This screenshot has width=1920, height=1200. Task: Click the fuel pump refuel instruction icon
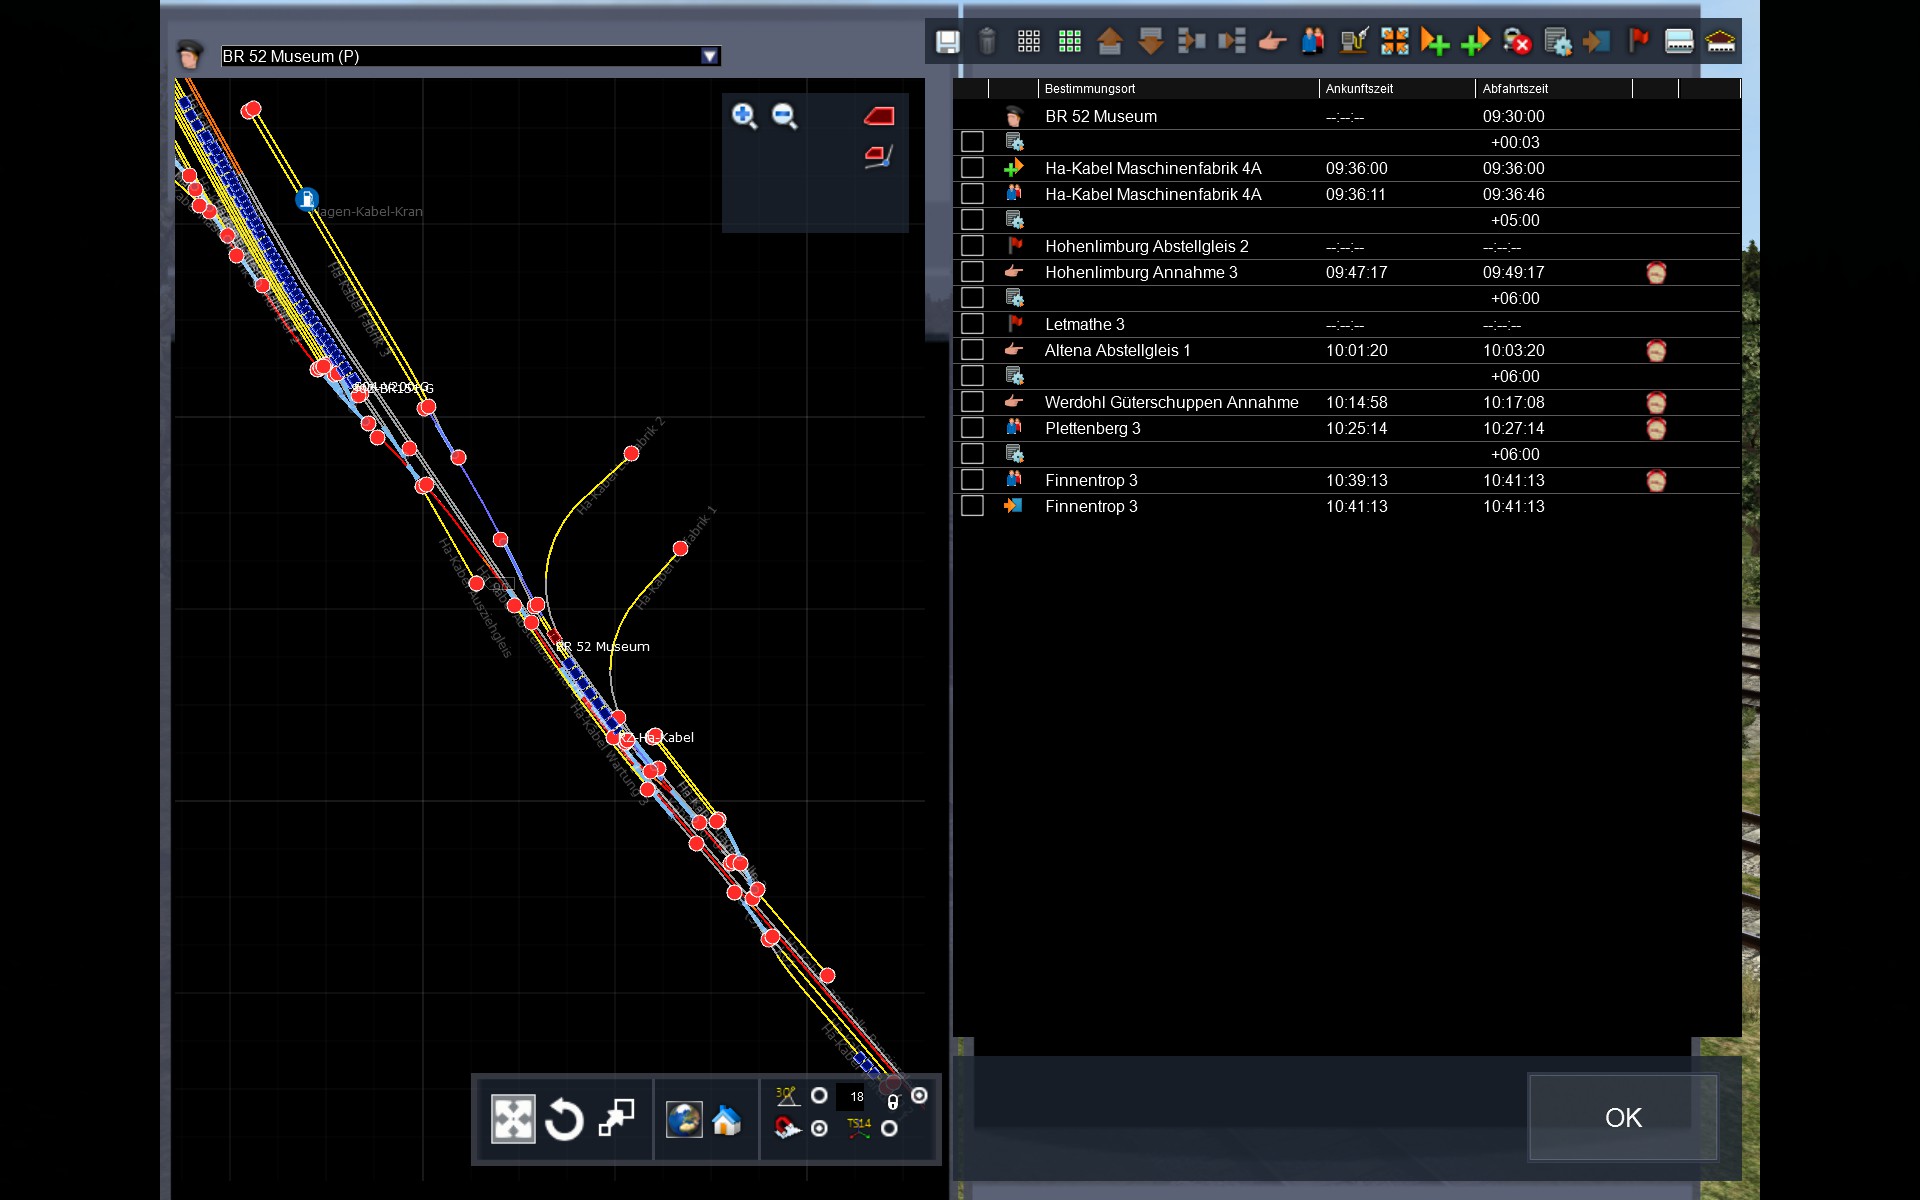1353,41
